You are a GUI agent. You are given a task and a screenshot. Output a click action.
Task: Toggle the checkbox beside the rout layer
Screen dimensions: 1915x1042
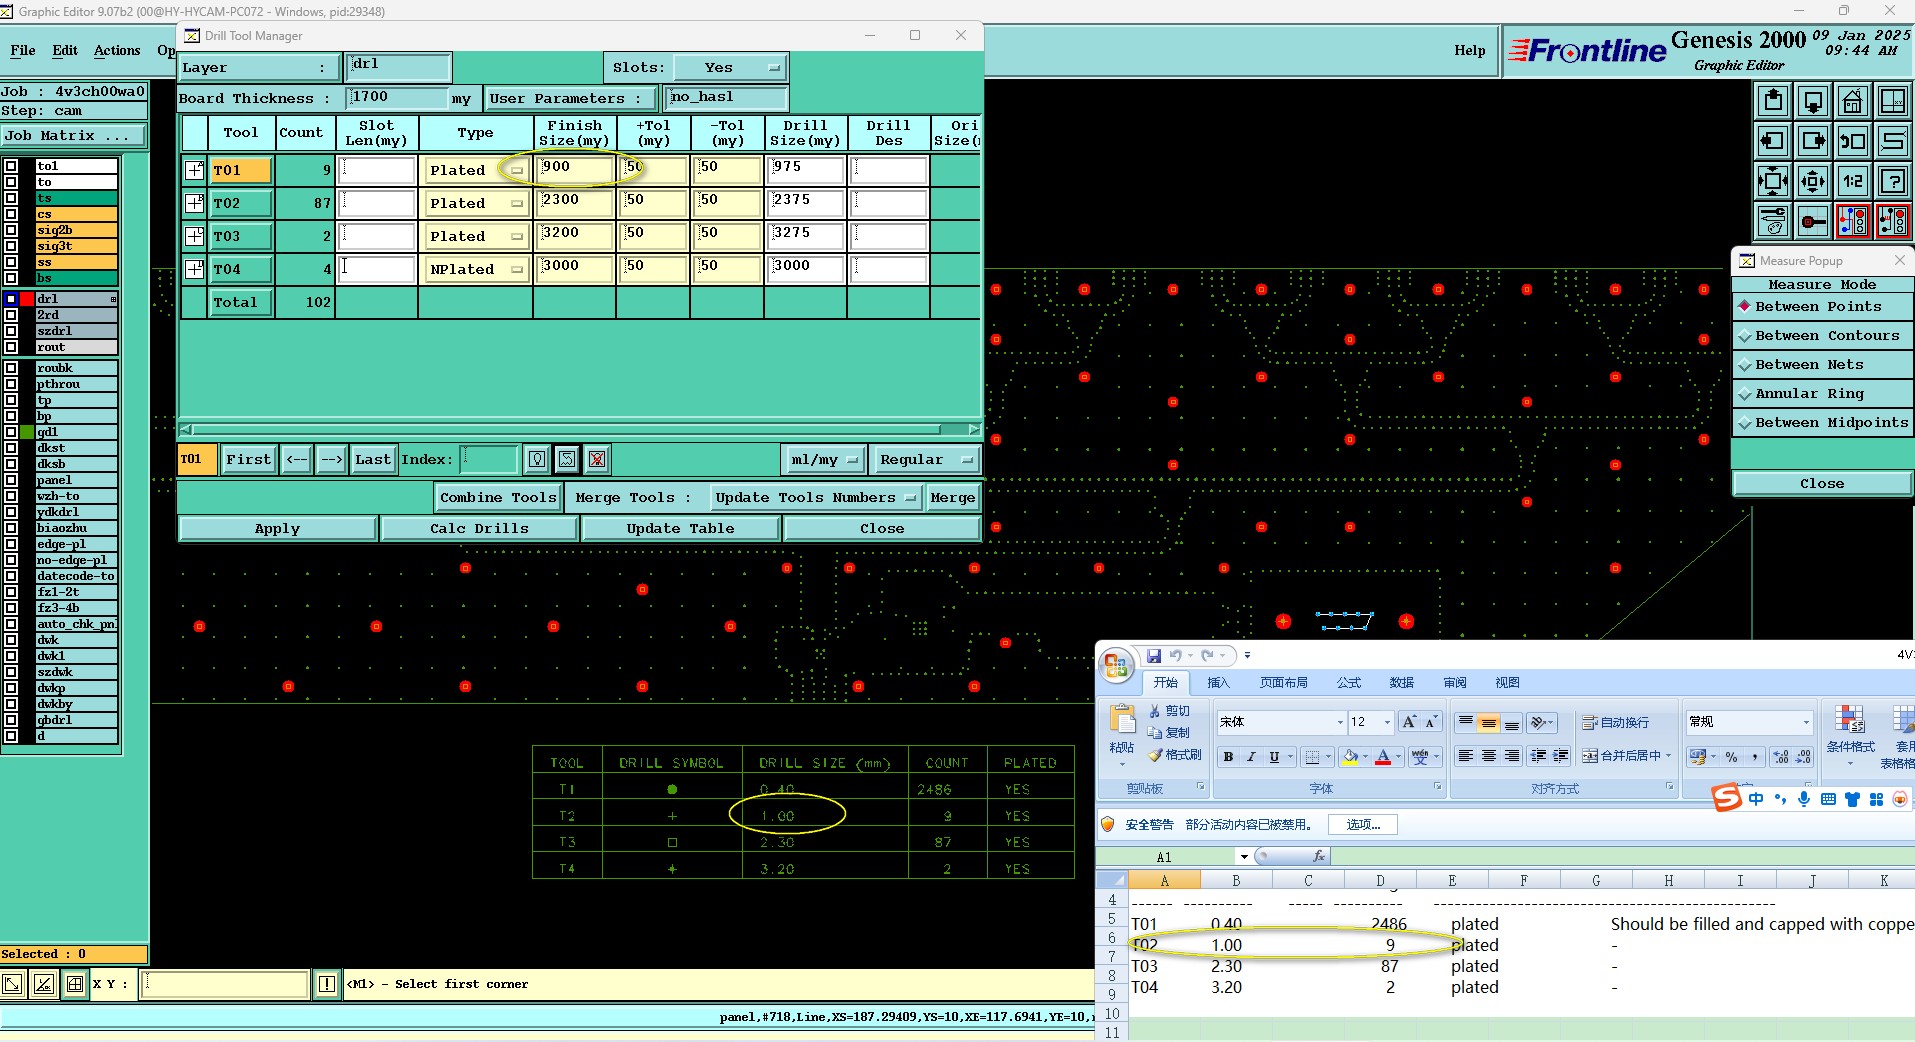tap(11, 347)
